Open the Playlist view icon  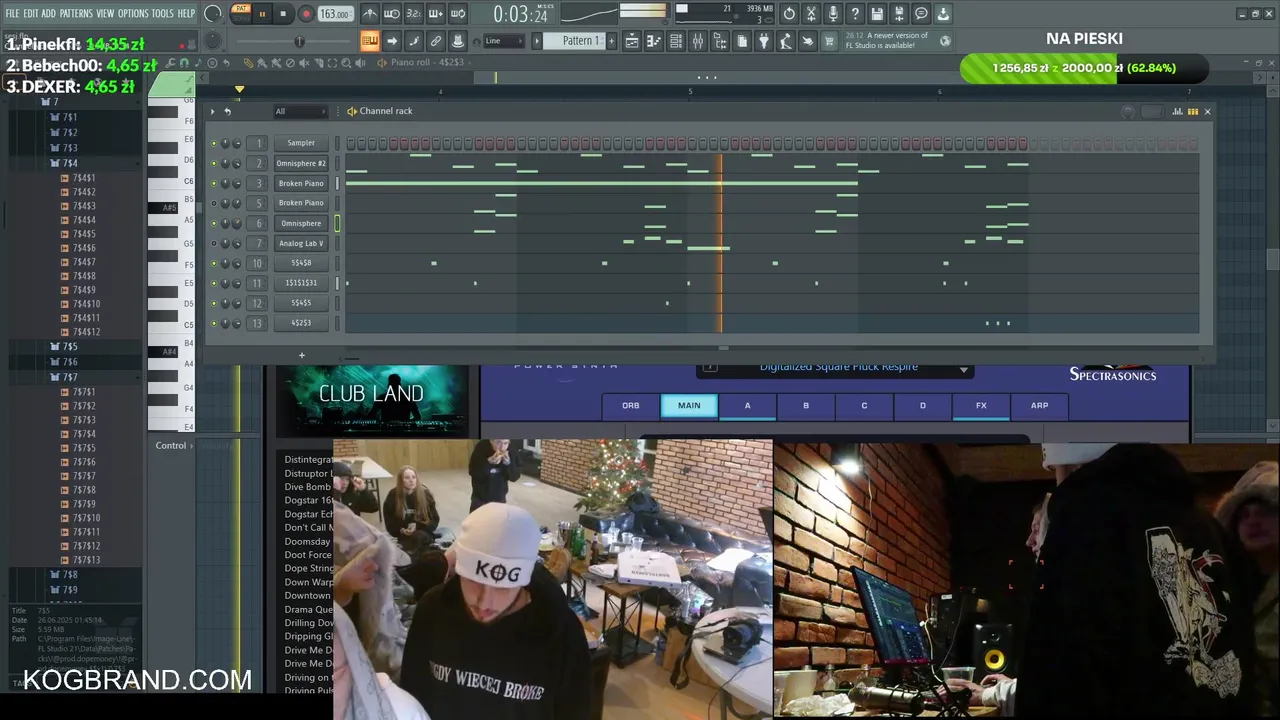click(x=632, y=41)
